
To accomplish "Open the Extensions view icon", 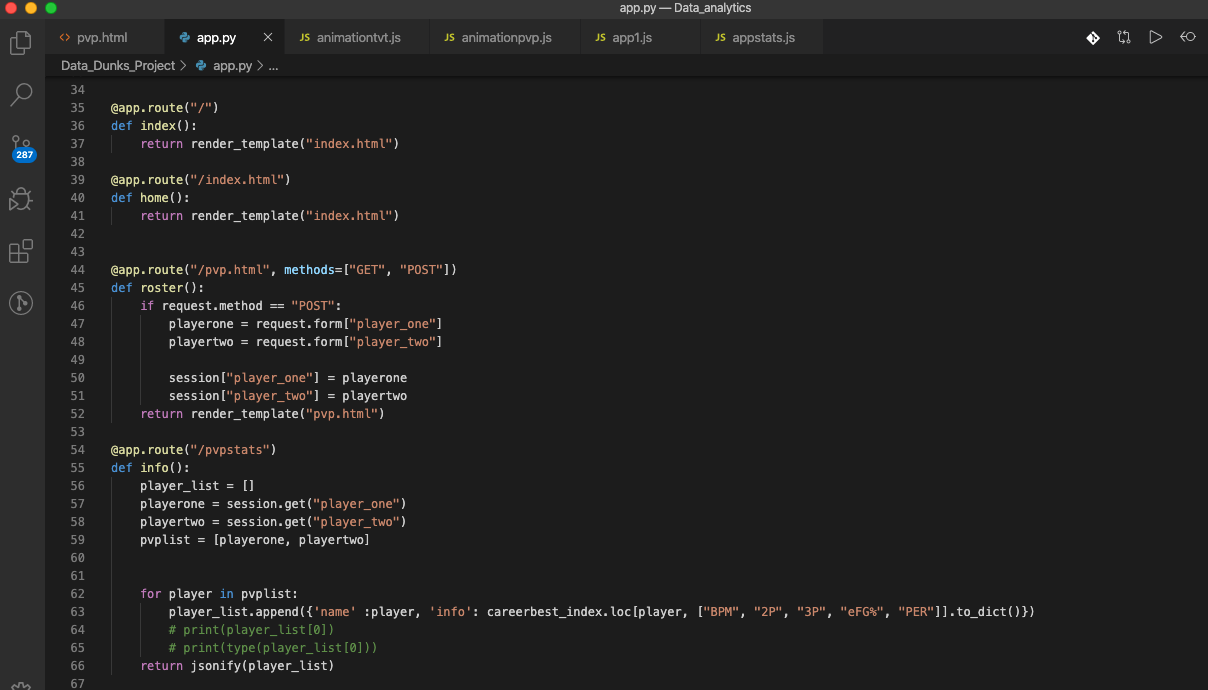I will (21, 251).
